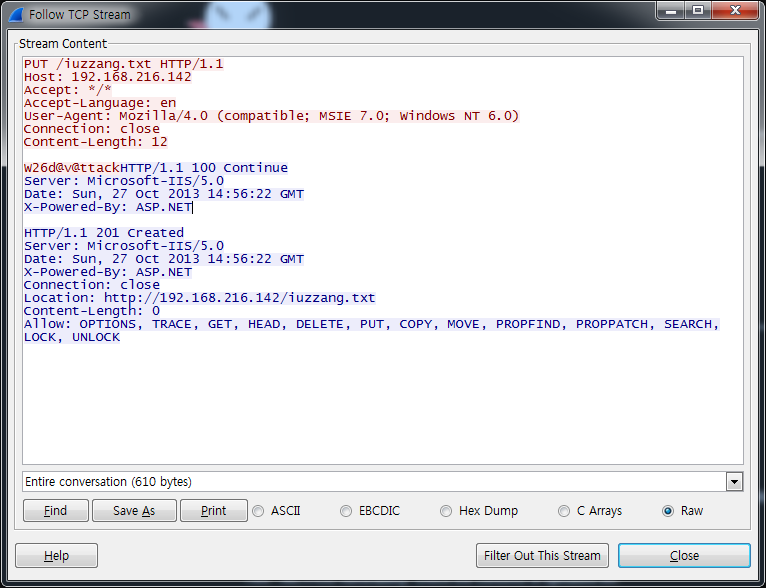Open the Entire conversation dropdown arrow

coord(734,482)
